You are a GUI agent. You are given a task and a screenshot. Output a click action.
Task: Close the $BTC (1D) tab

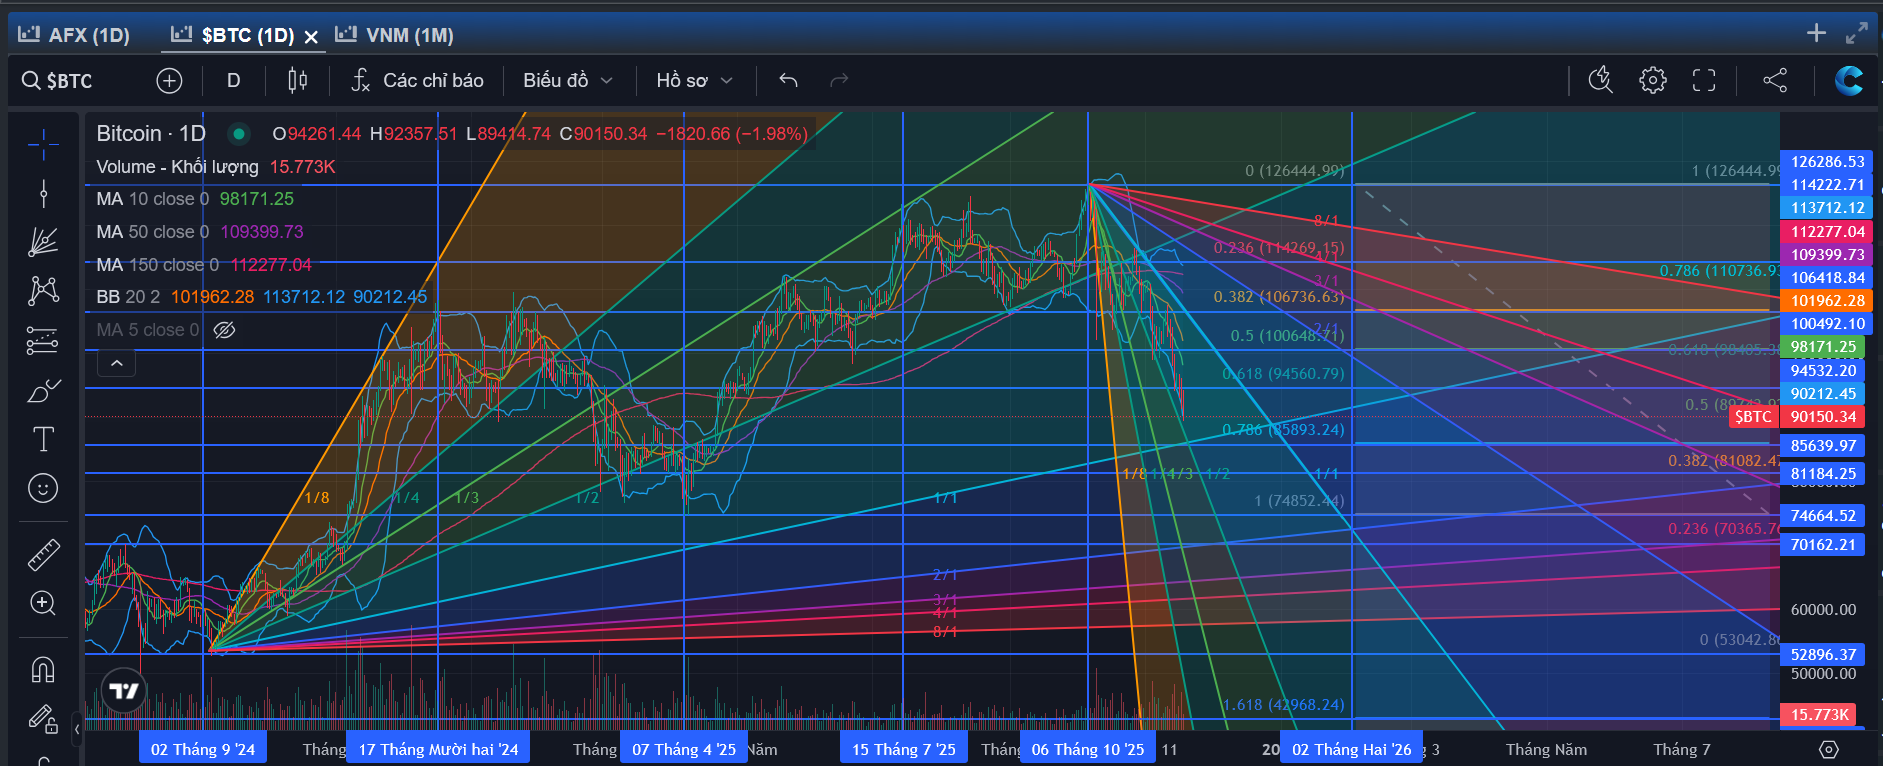311,37
